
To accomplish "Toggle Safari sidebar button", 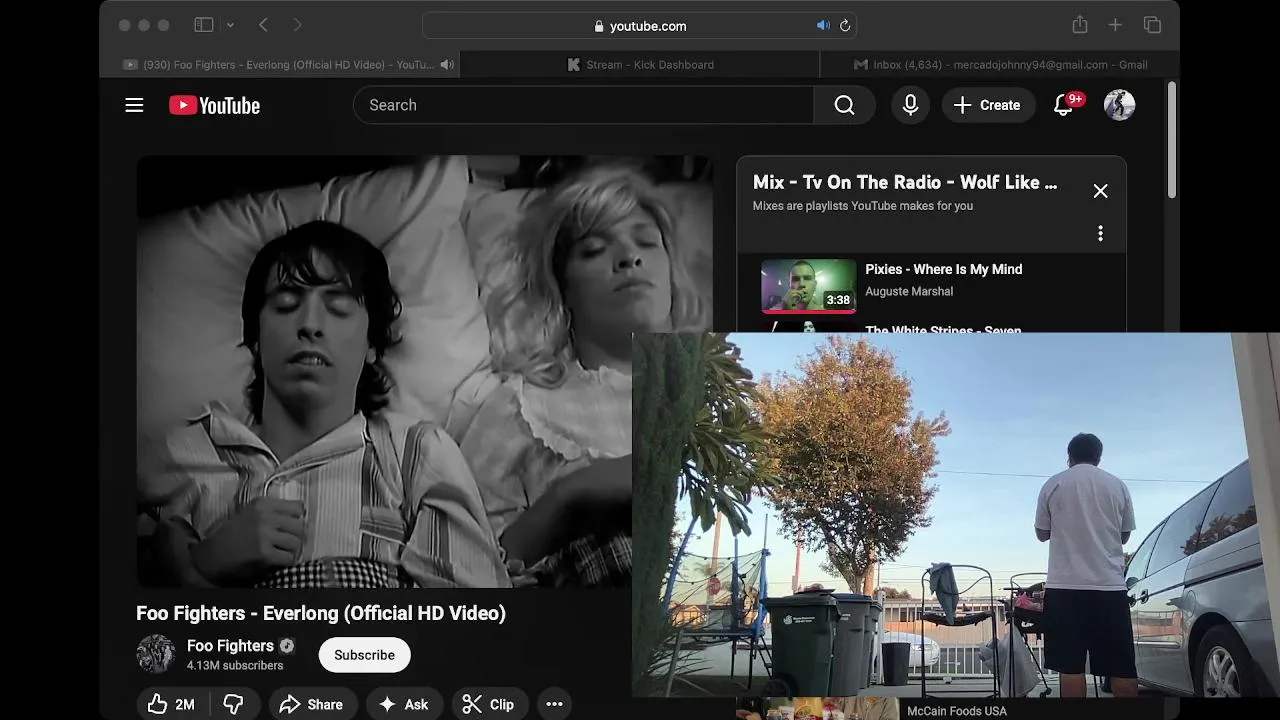I will [203, 25].
